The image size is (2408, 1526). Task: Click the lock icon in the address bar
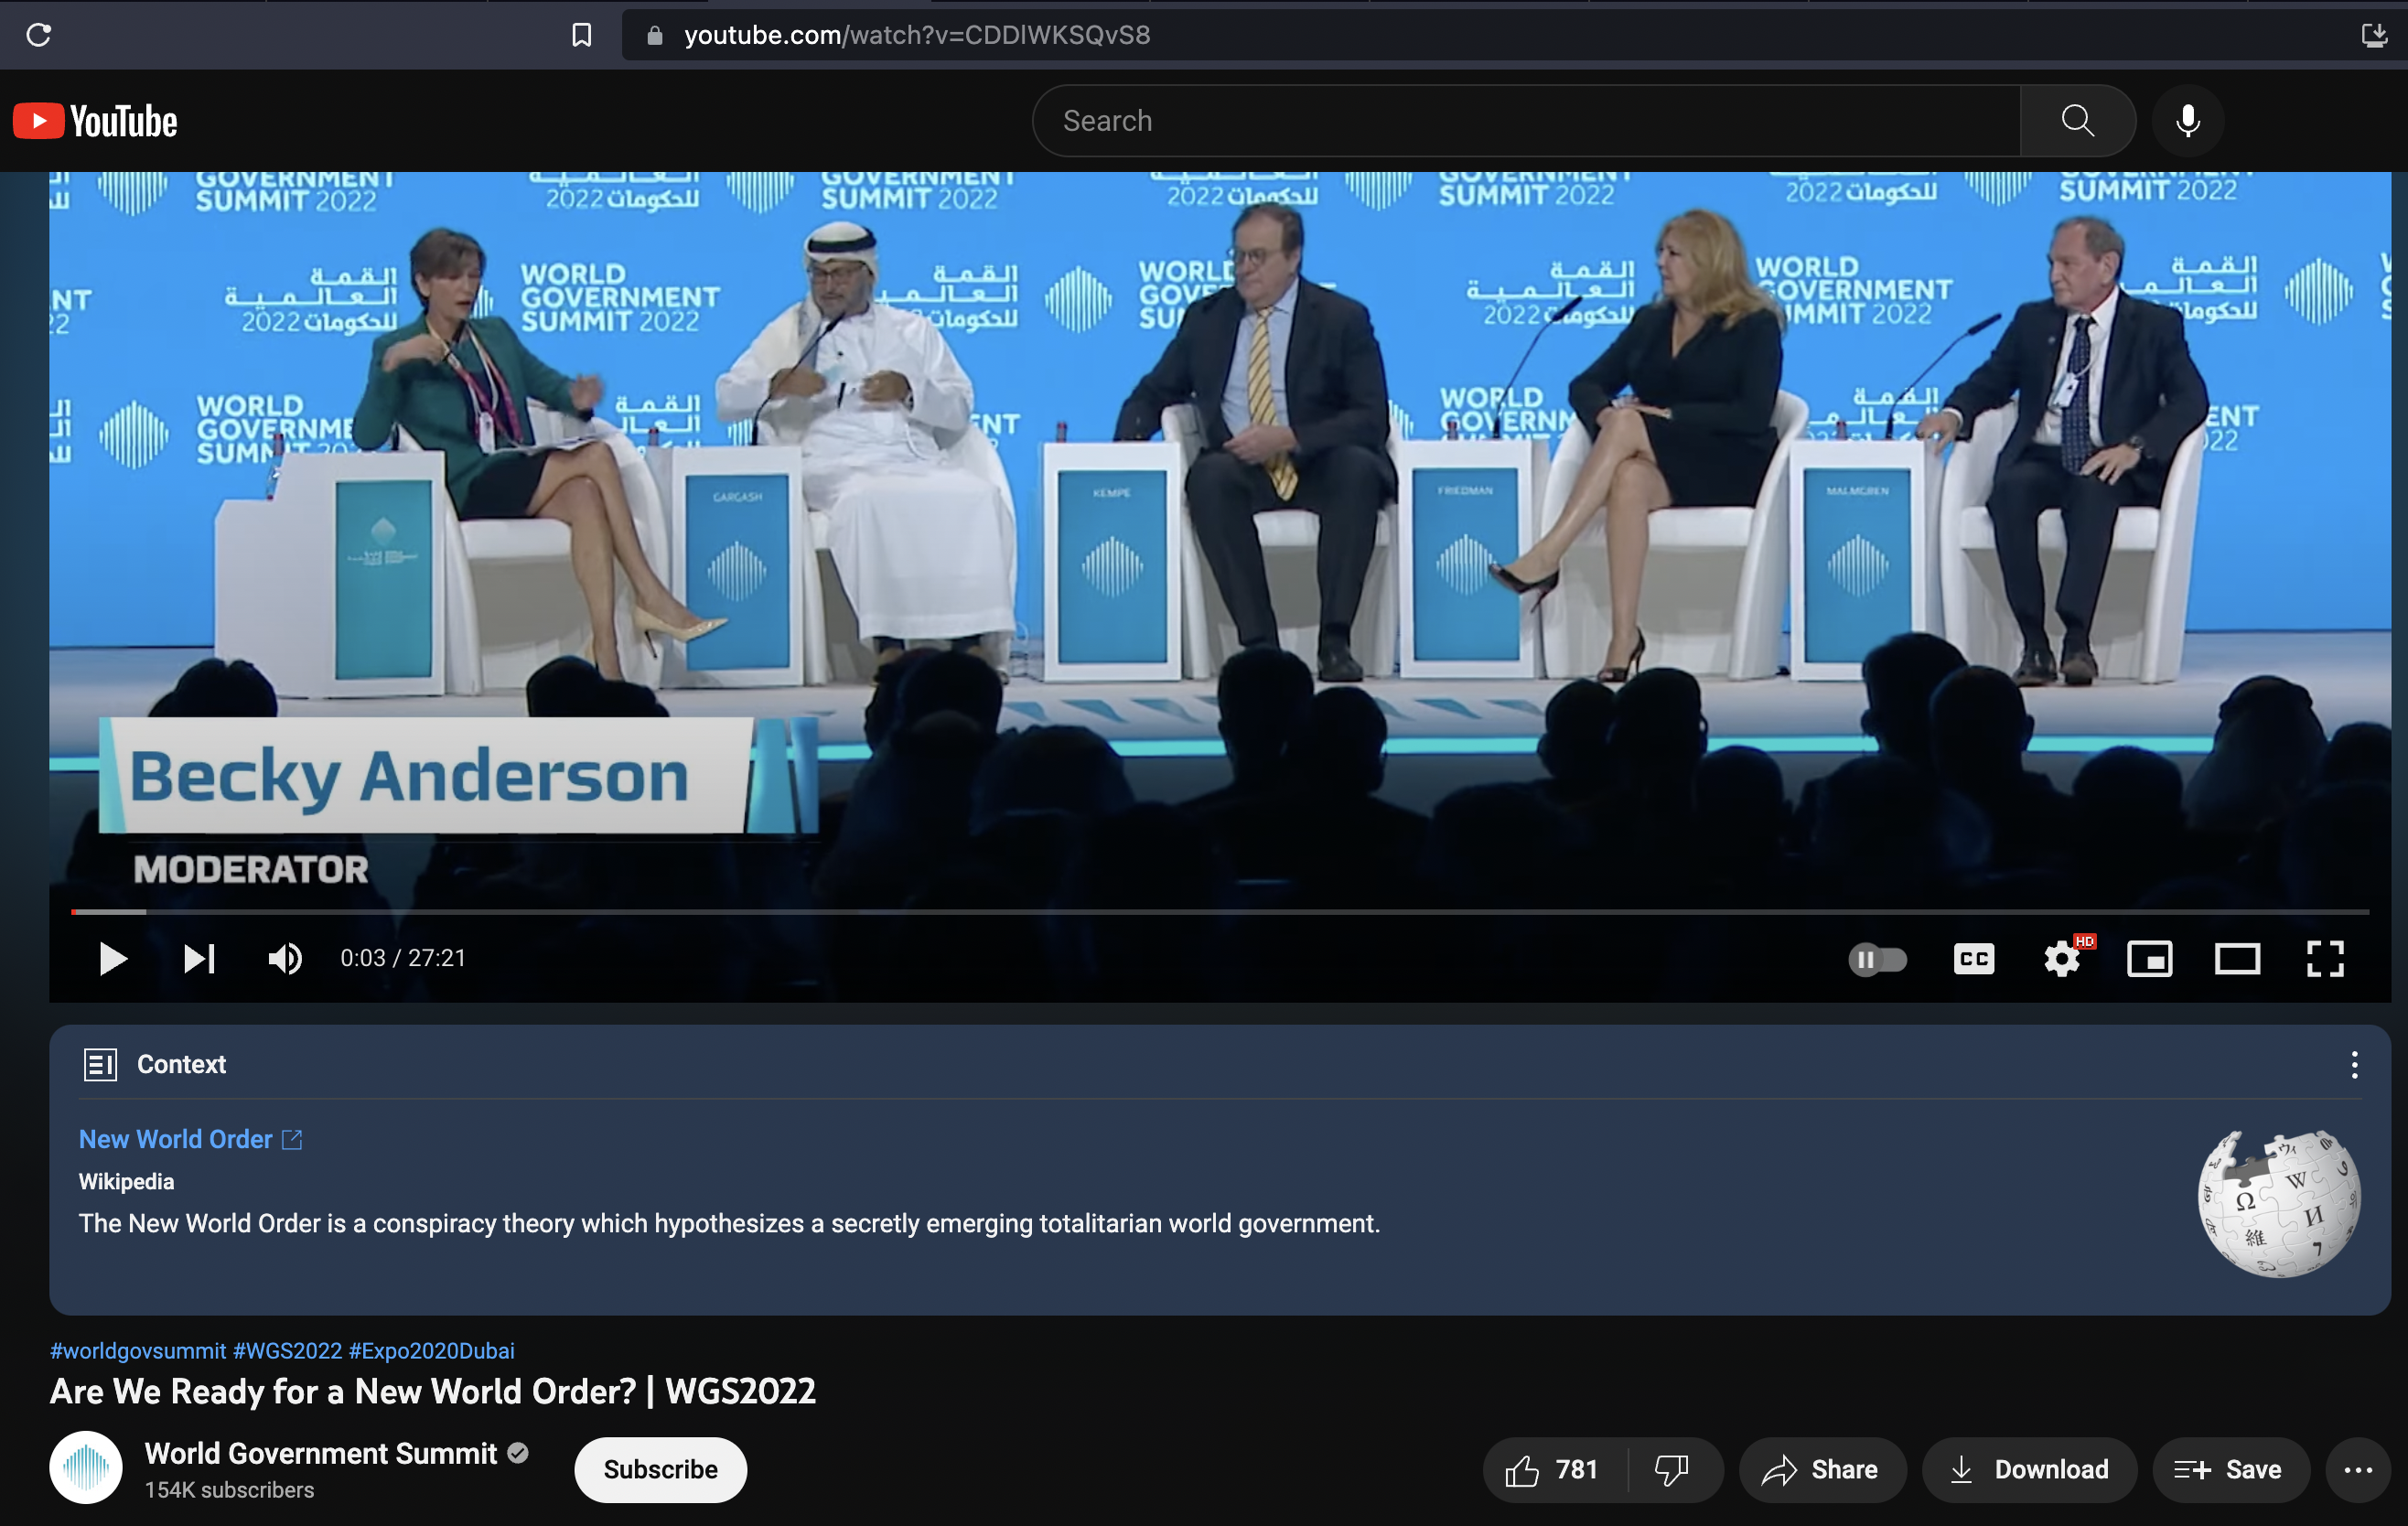655,35
